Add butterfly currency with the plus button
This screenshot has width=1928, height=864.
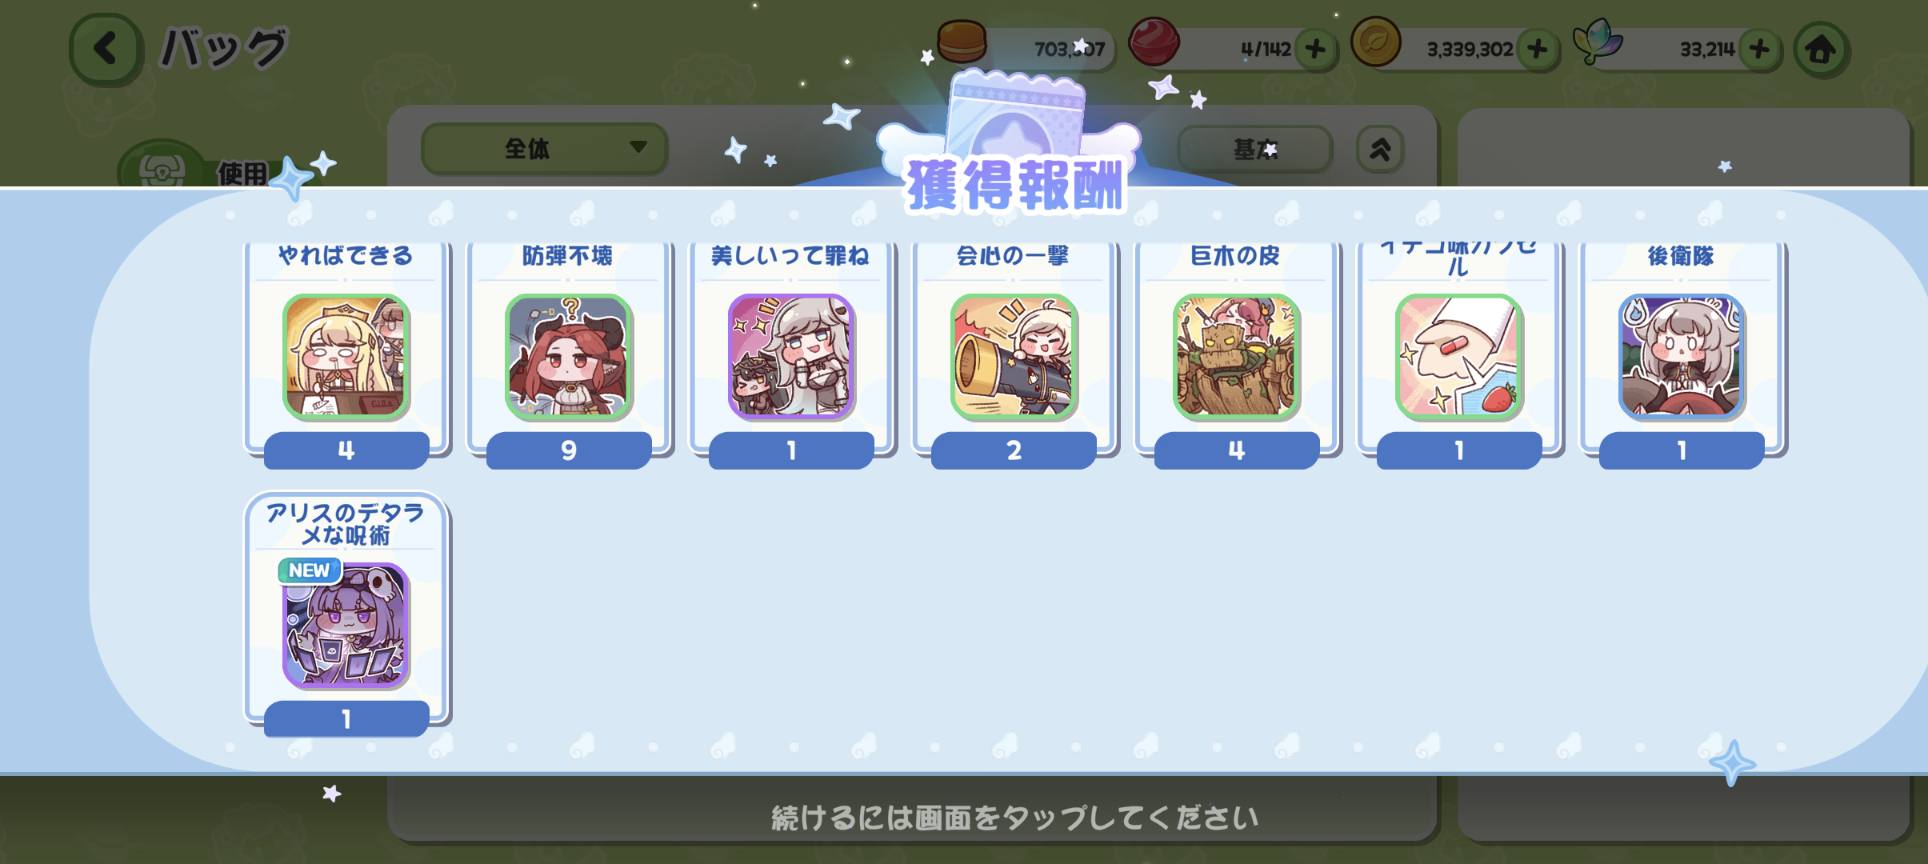[x=1760, y=49]
